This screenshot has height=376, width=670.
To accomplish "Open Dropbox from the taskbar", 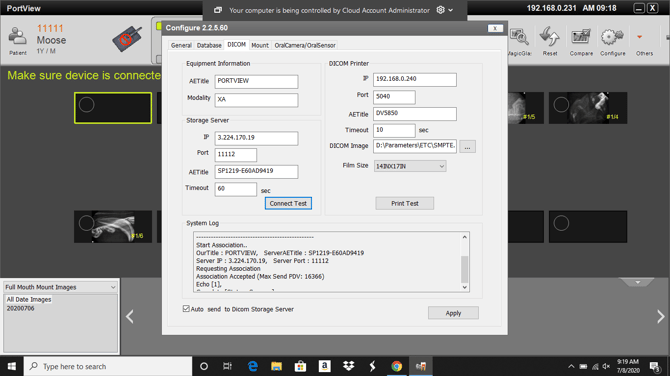I will pos(349,366).
